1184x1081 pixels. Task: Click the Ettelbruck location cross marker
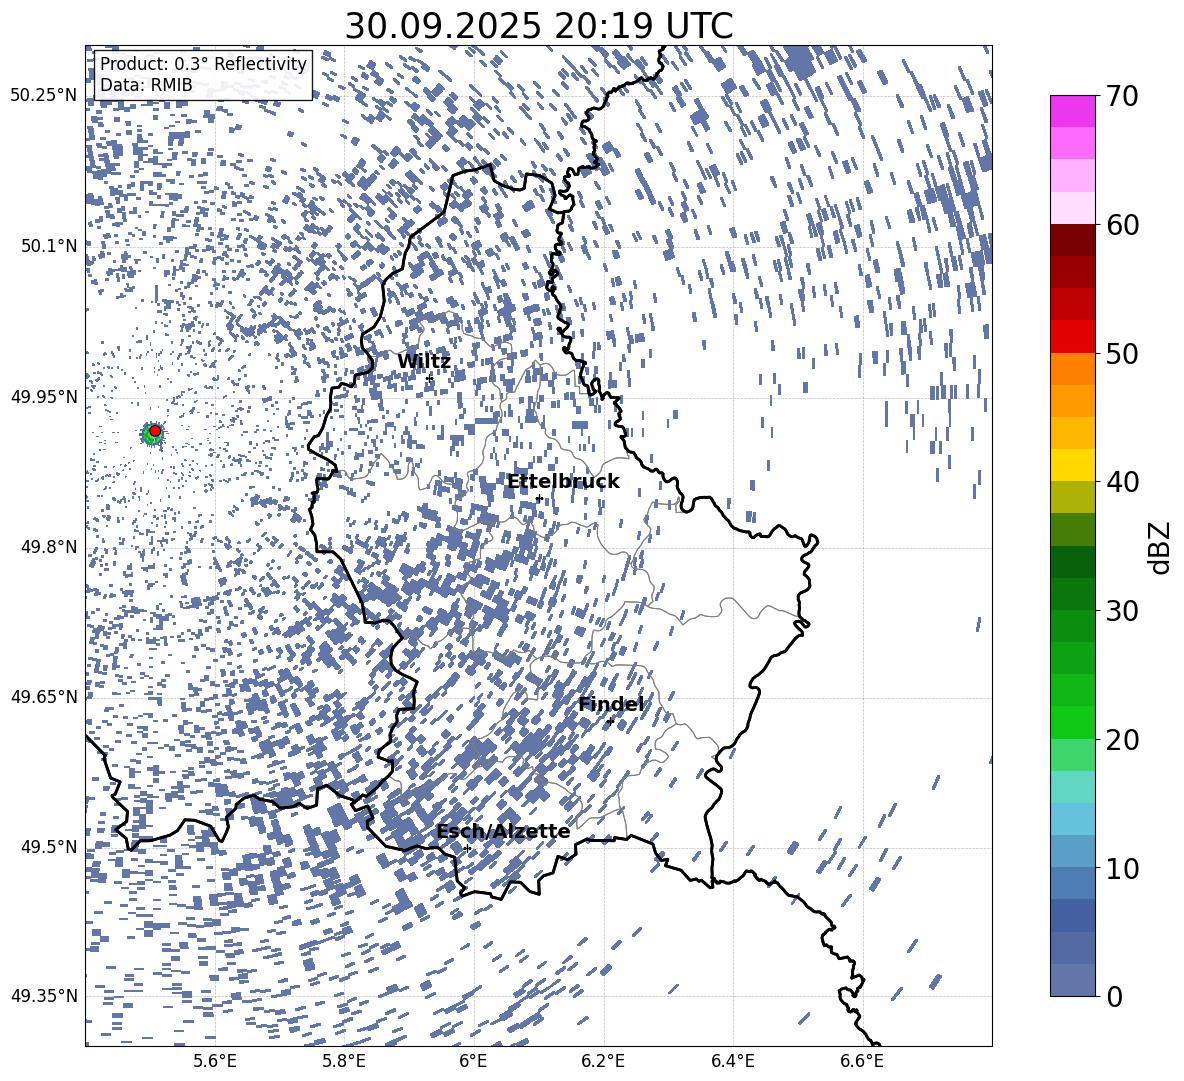tap(539, 499)
